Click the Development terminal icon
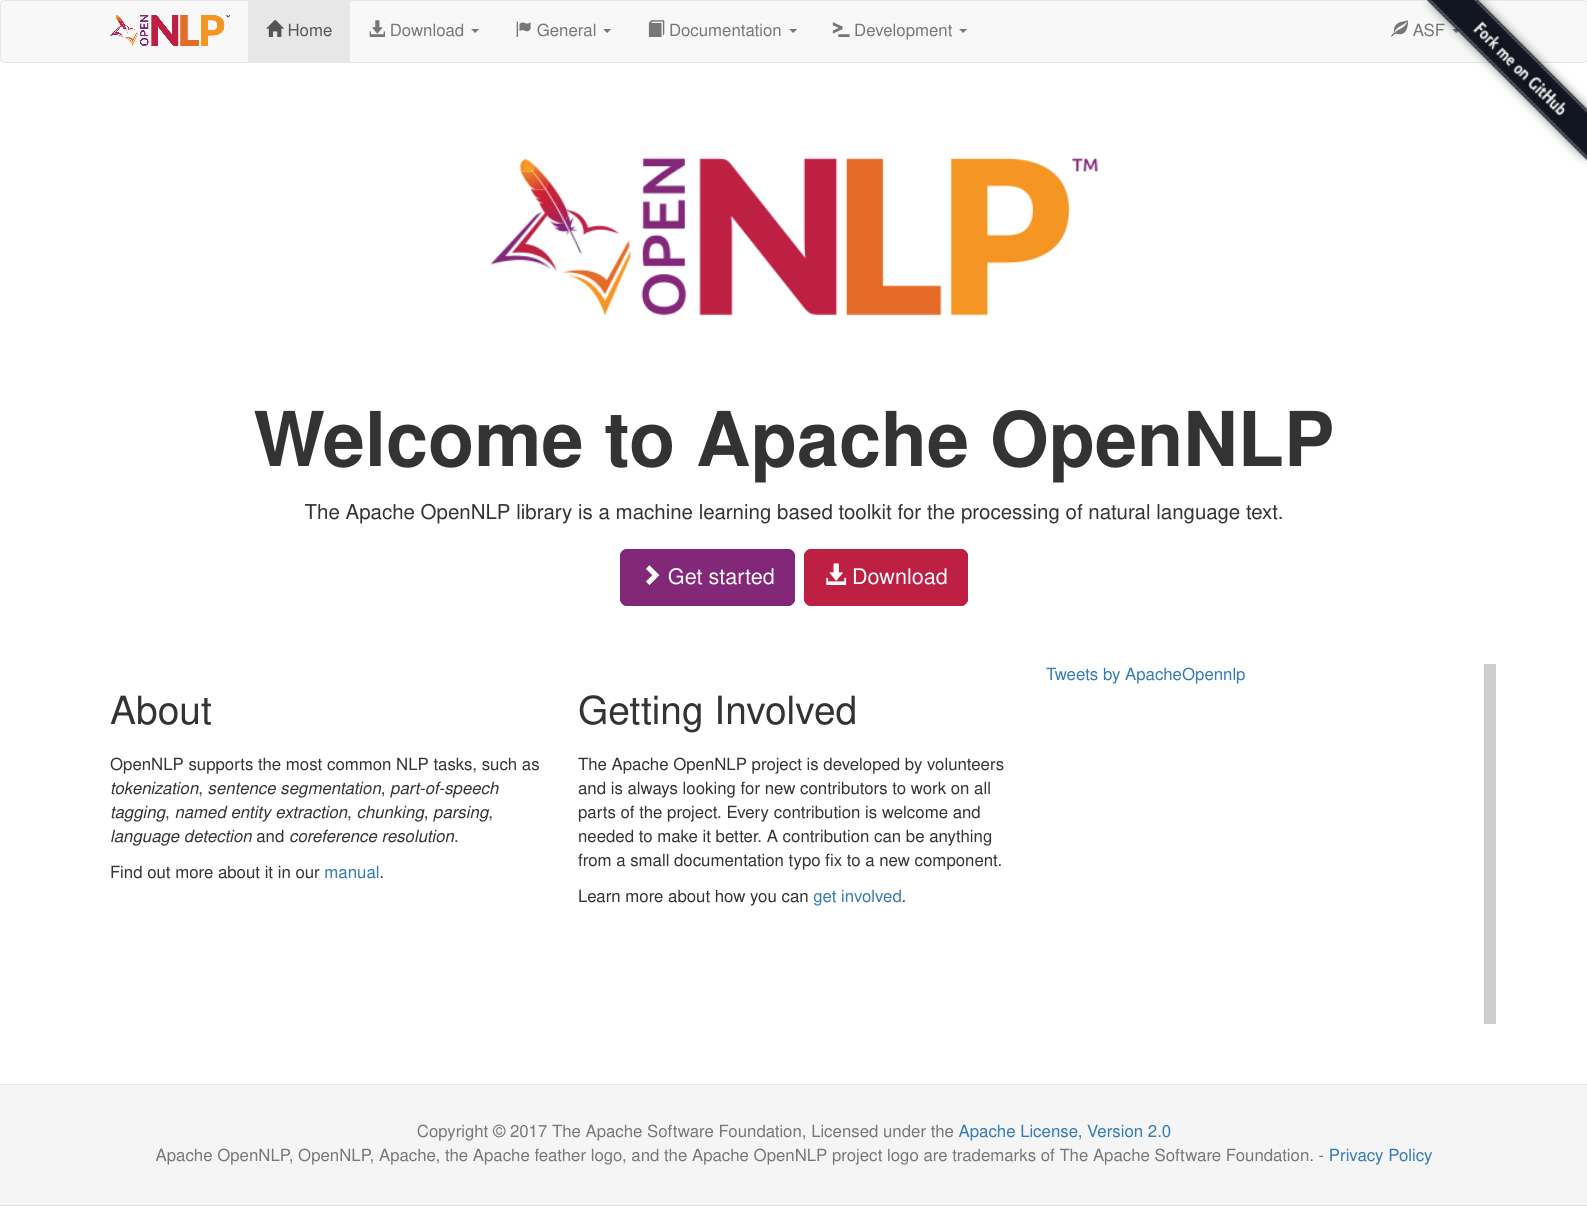Viewport: 1587px width, 1207px height. click(841, 29)
